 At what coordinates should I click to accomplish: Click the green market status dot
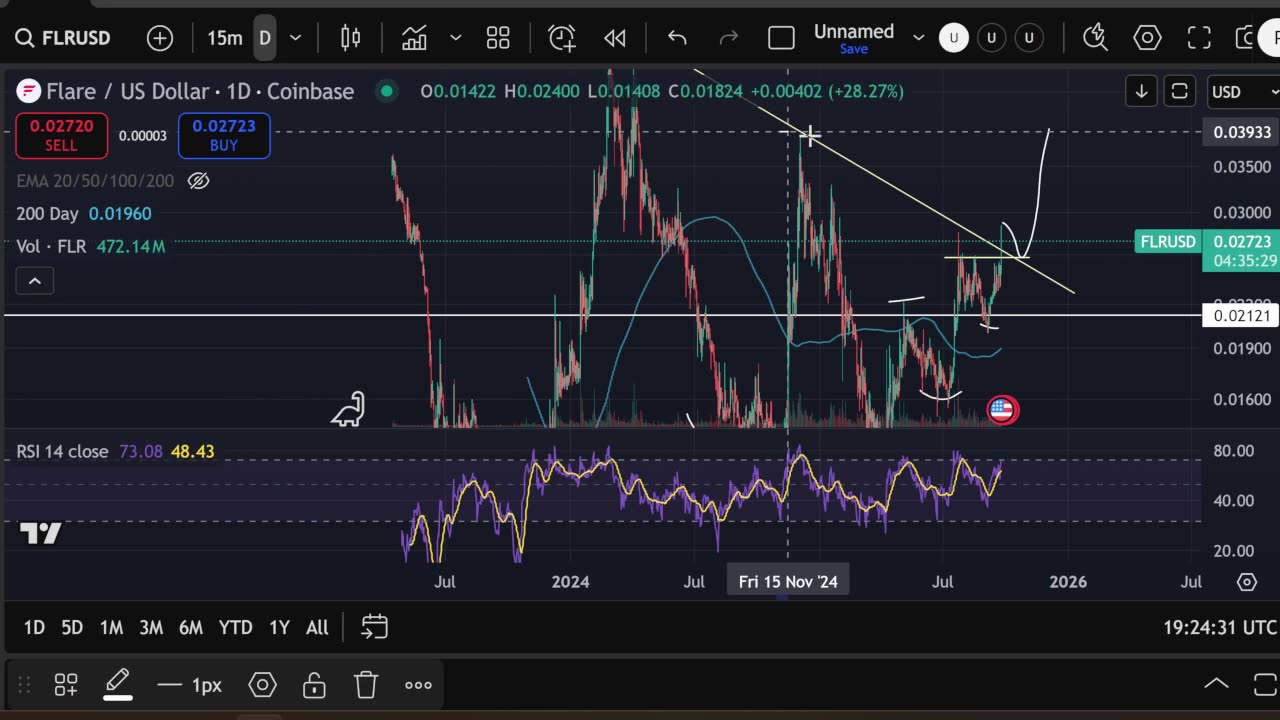pyautogui.click(x=386, y=91)
